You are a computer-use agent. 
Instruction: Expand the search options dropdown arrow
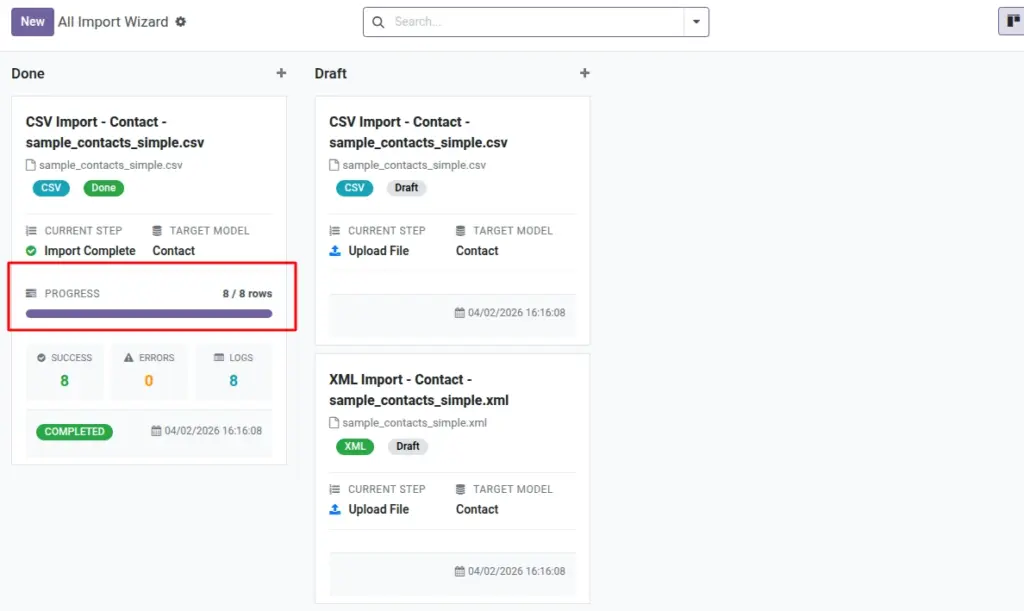[x=696, y=22]
